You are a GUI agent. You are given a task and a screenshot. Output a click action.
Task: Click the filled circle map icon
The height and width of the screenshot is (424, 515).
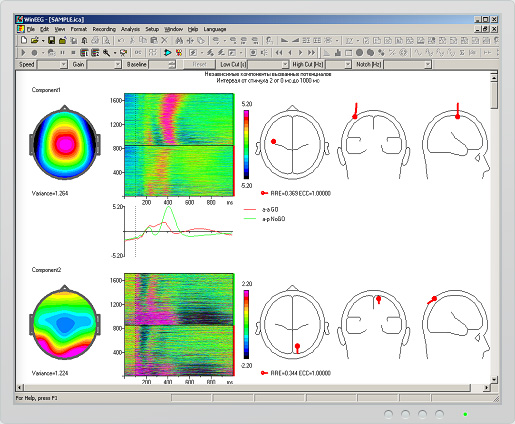359,53
